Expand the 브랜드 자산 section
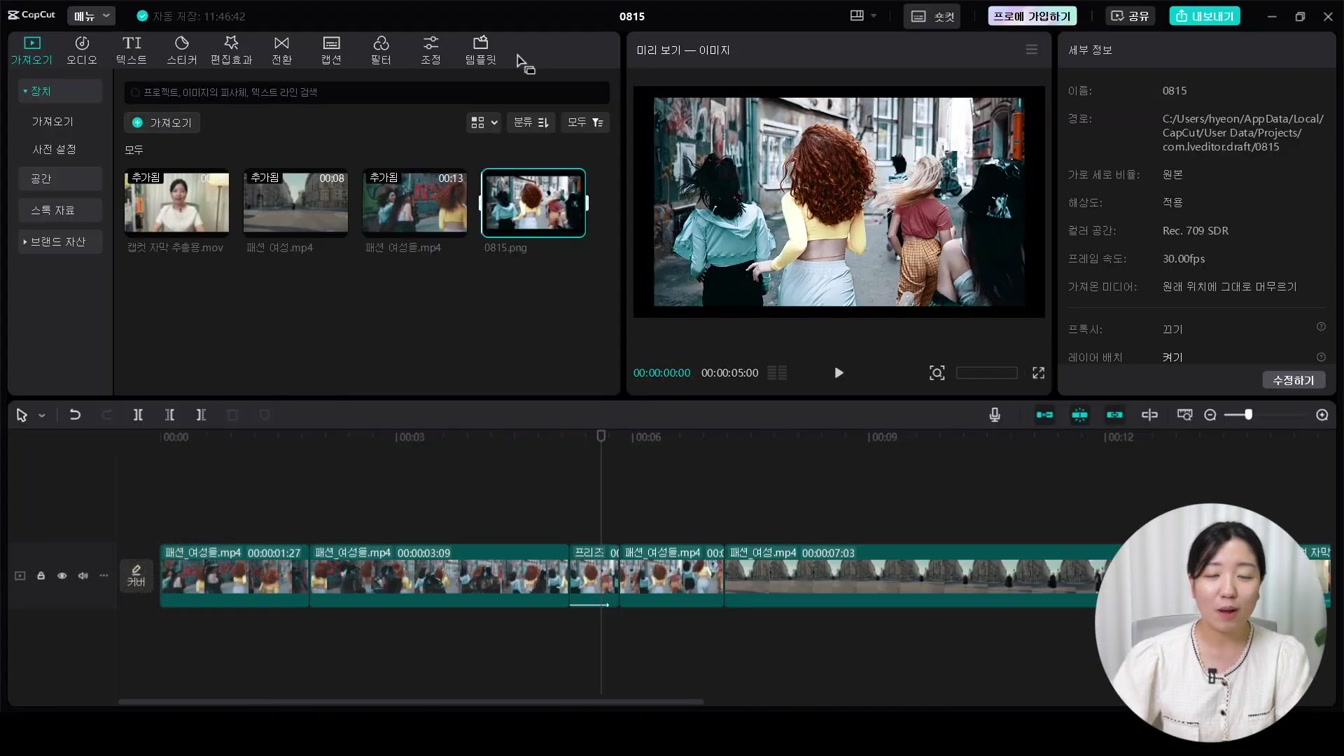The height and width of the screenshot is (756, 1344). [60, 242]
